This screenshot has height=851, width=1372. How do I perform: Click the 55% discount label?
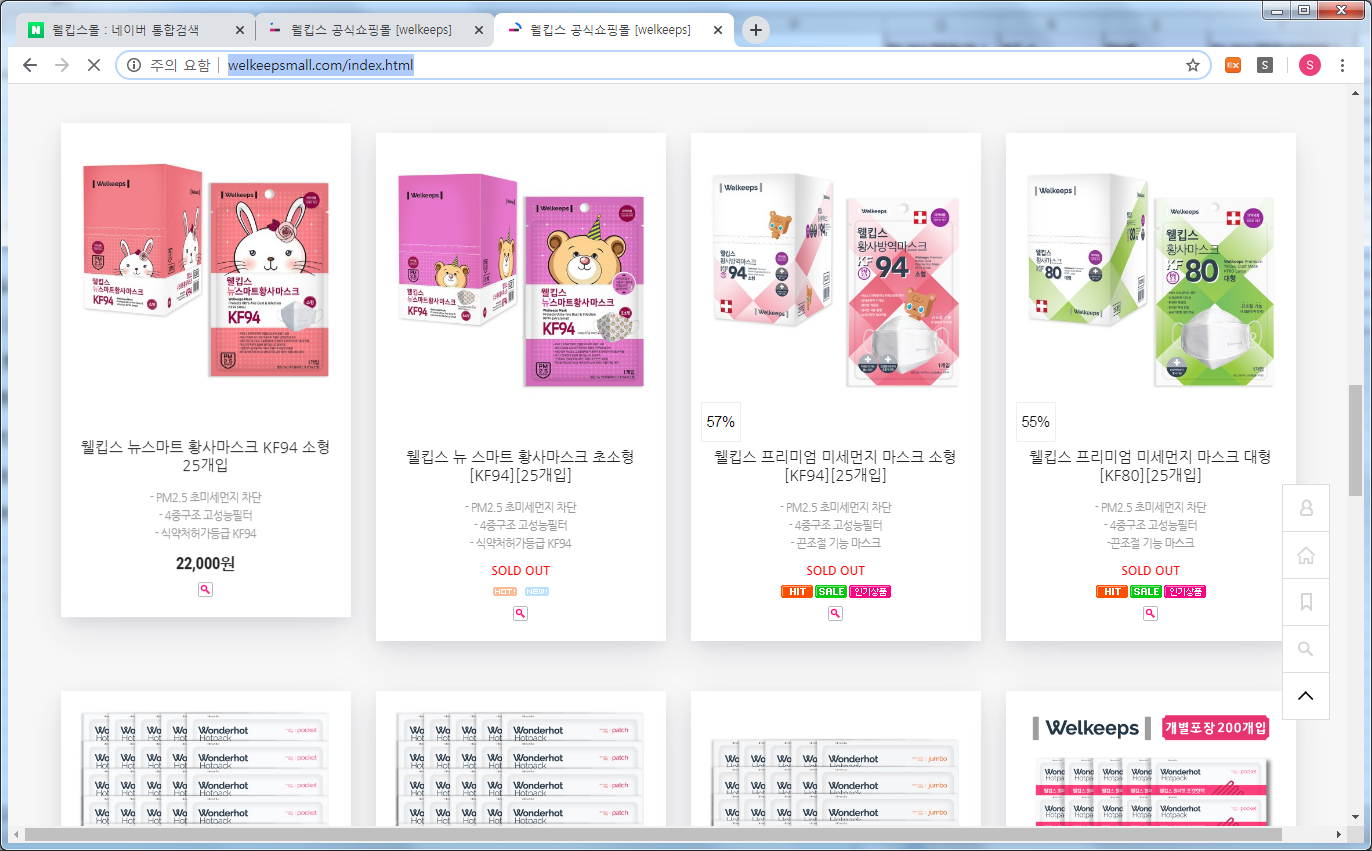[1036, 422]
